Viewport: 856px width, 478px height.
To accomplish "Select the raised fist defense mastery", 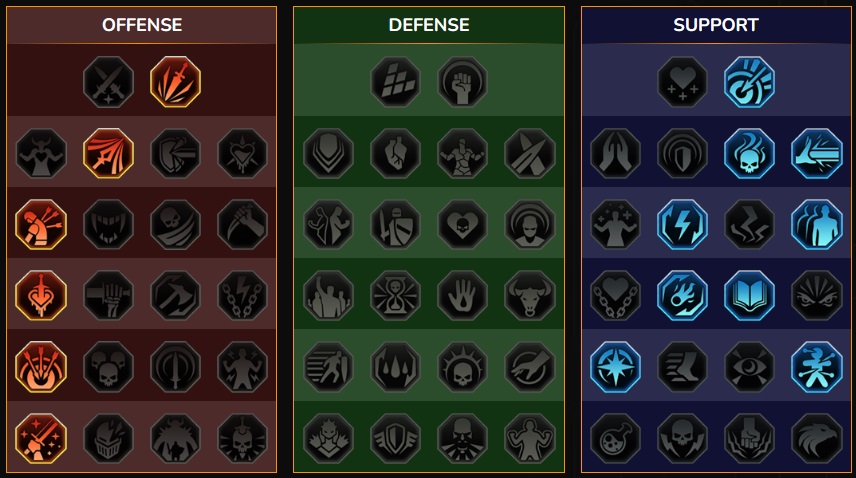I will (462, 82).
